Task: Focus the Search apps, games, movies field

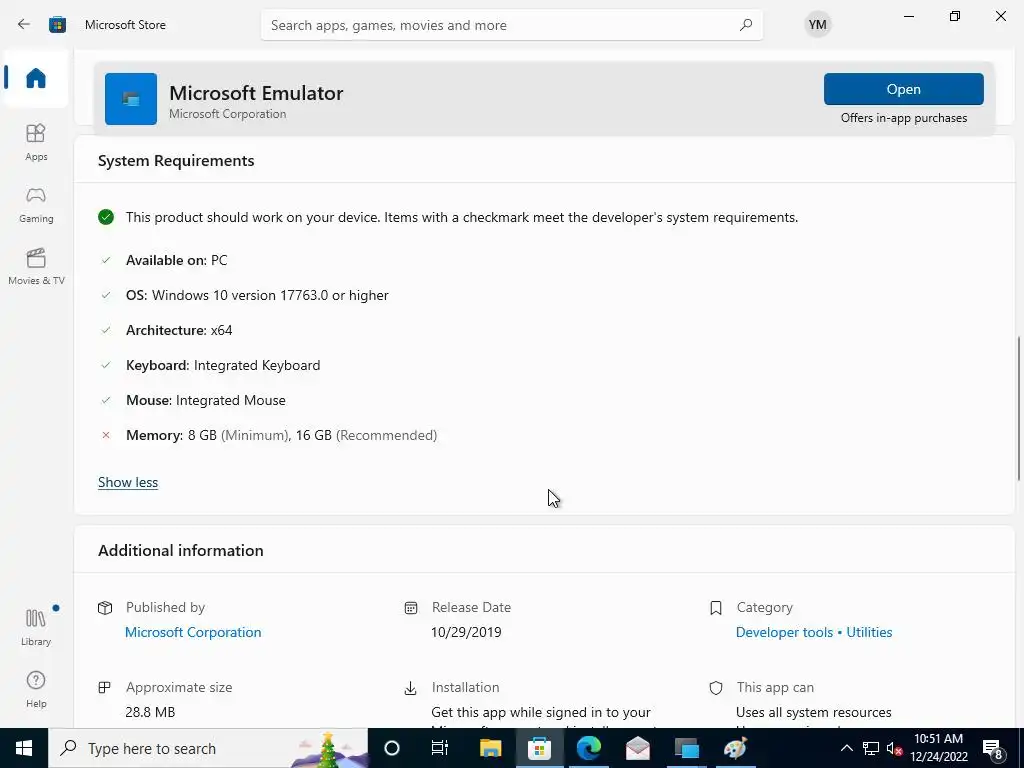Action: click(x=511, y=25)
